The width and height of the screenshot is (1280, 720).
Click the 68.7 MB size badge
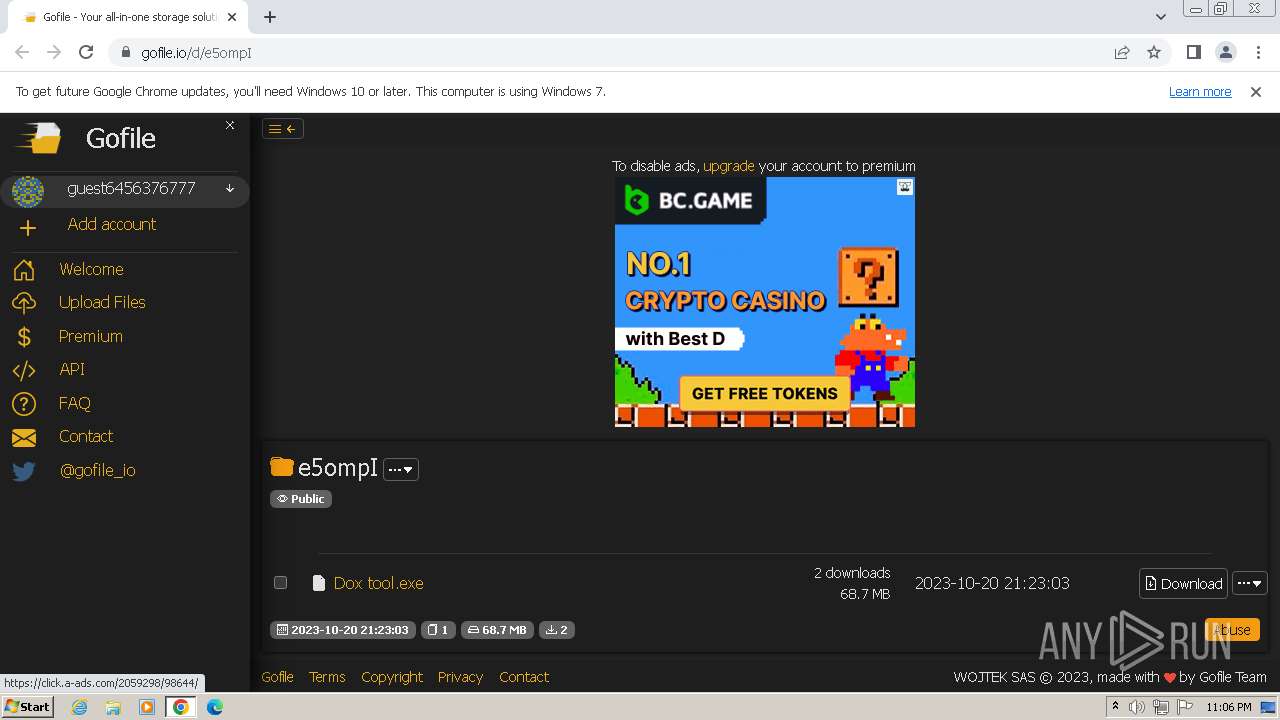[x=497, y=630]
